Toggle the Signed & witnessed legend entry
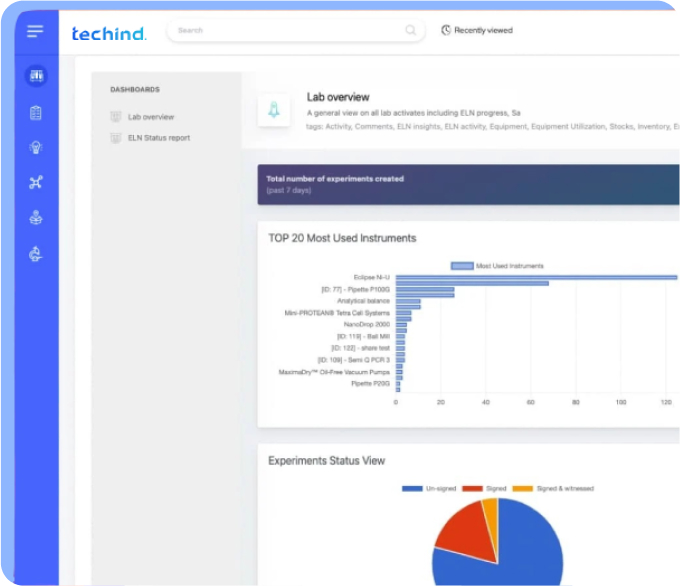This screenshot has height=586, width=680. [553, 488]
